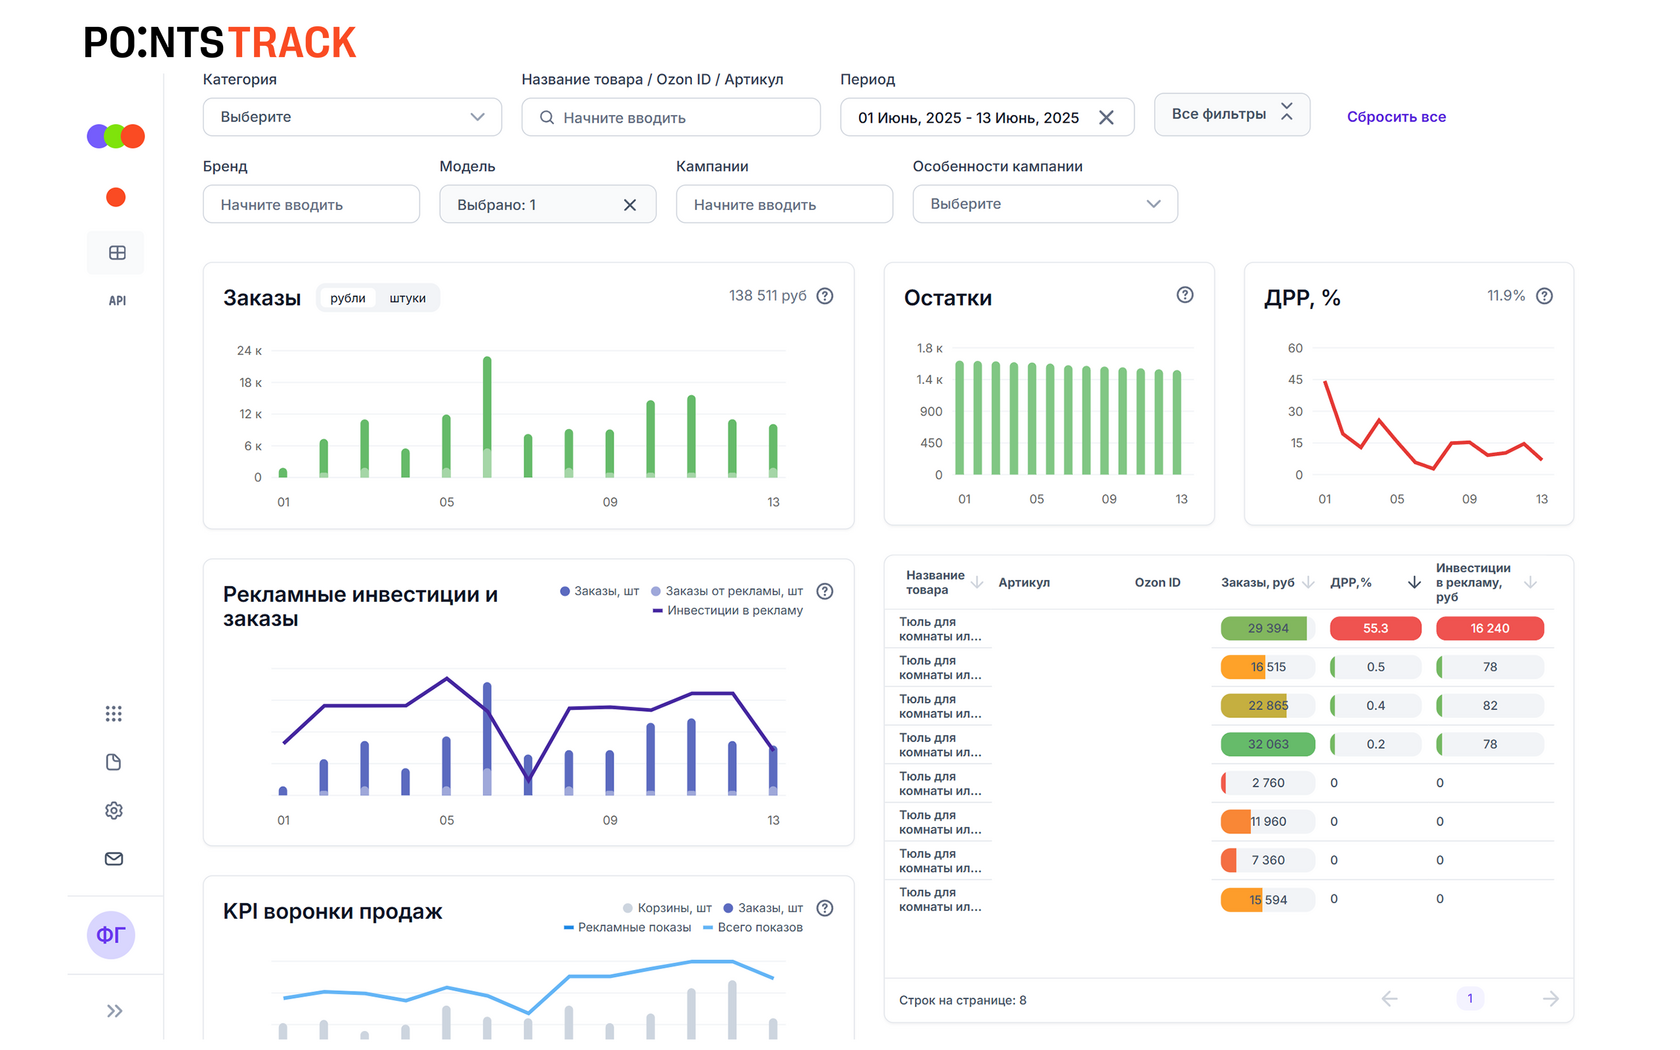Screen dimensions: 1680x1050
Task: Toggle Всего показов legend series
Action: pos(753,927)
